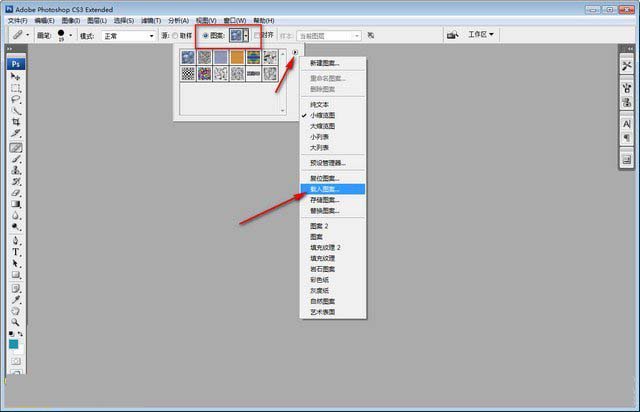
Task: Toggle Quick Mask mode button
Action: coord(16,361)
